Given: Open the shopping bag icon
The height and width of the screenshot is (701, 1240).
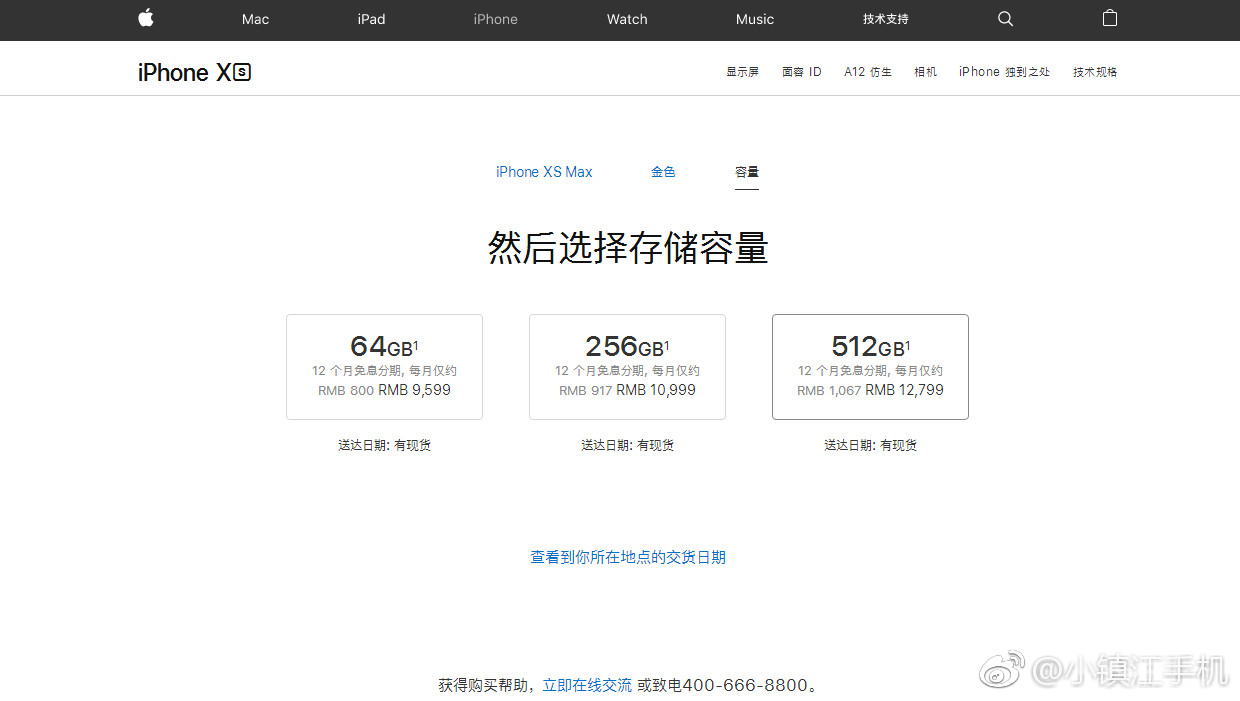Looking at the screenshot, I should (1110, 18).
